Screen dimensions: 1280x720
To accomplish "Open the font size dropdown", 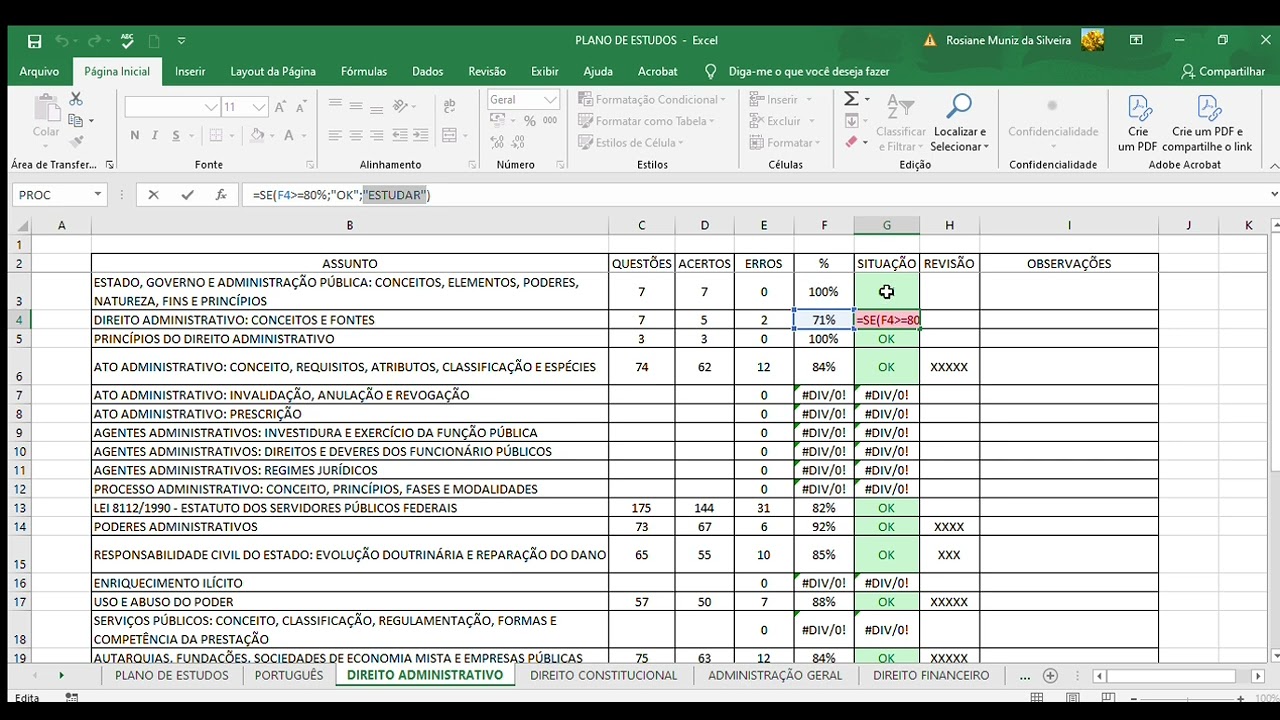I will pos(259,107).
